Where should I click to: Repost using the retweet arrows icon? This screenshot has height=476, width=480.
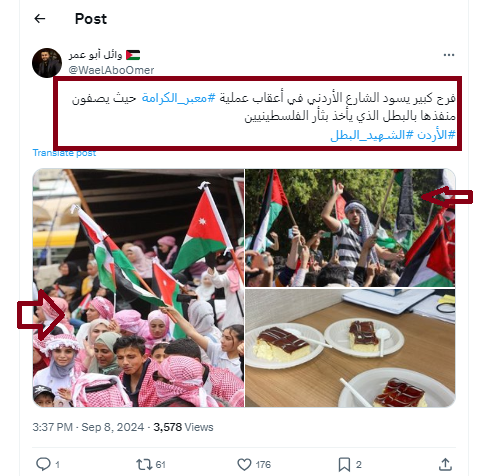click(144, 464)
